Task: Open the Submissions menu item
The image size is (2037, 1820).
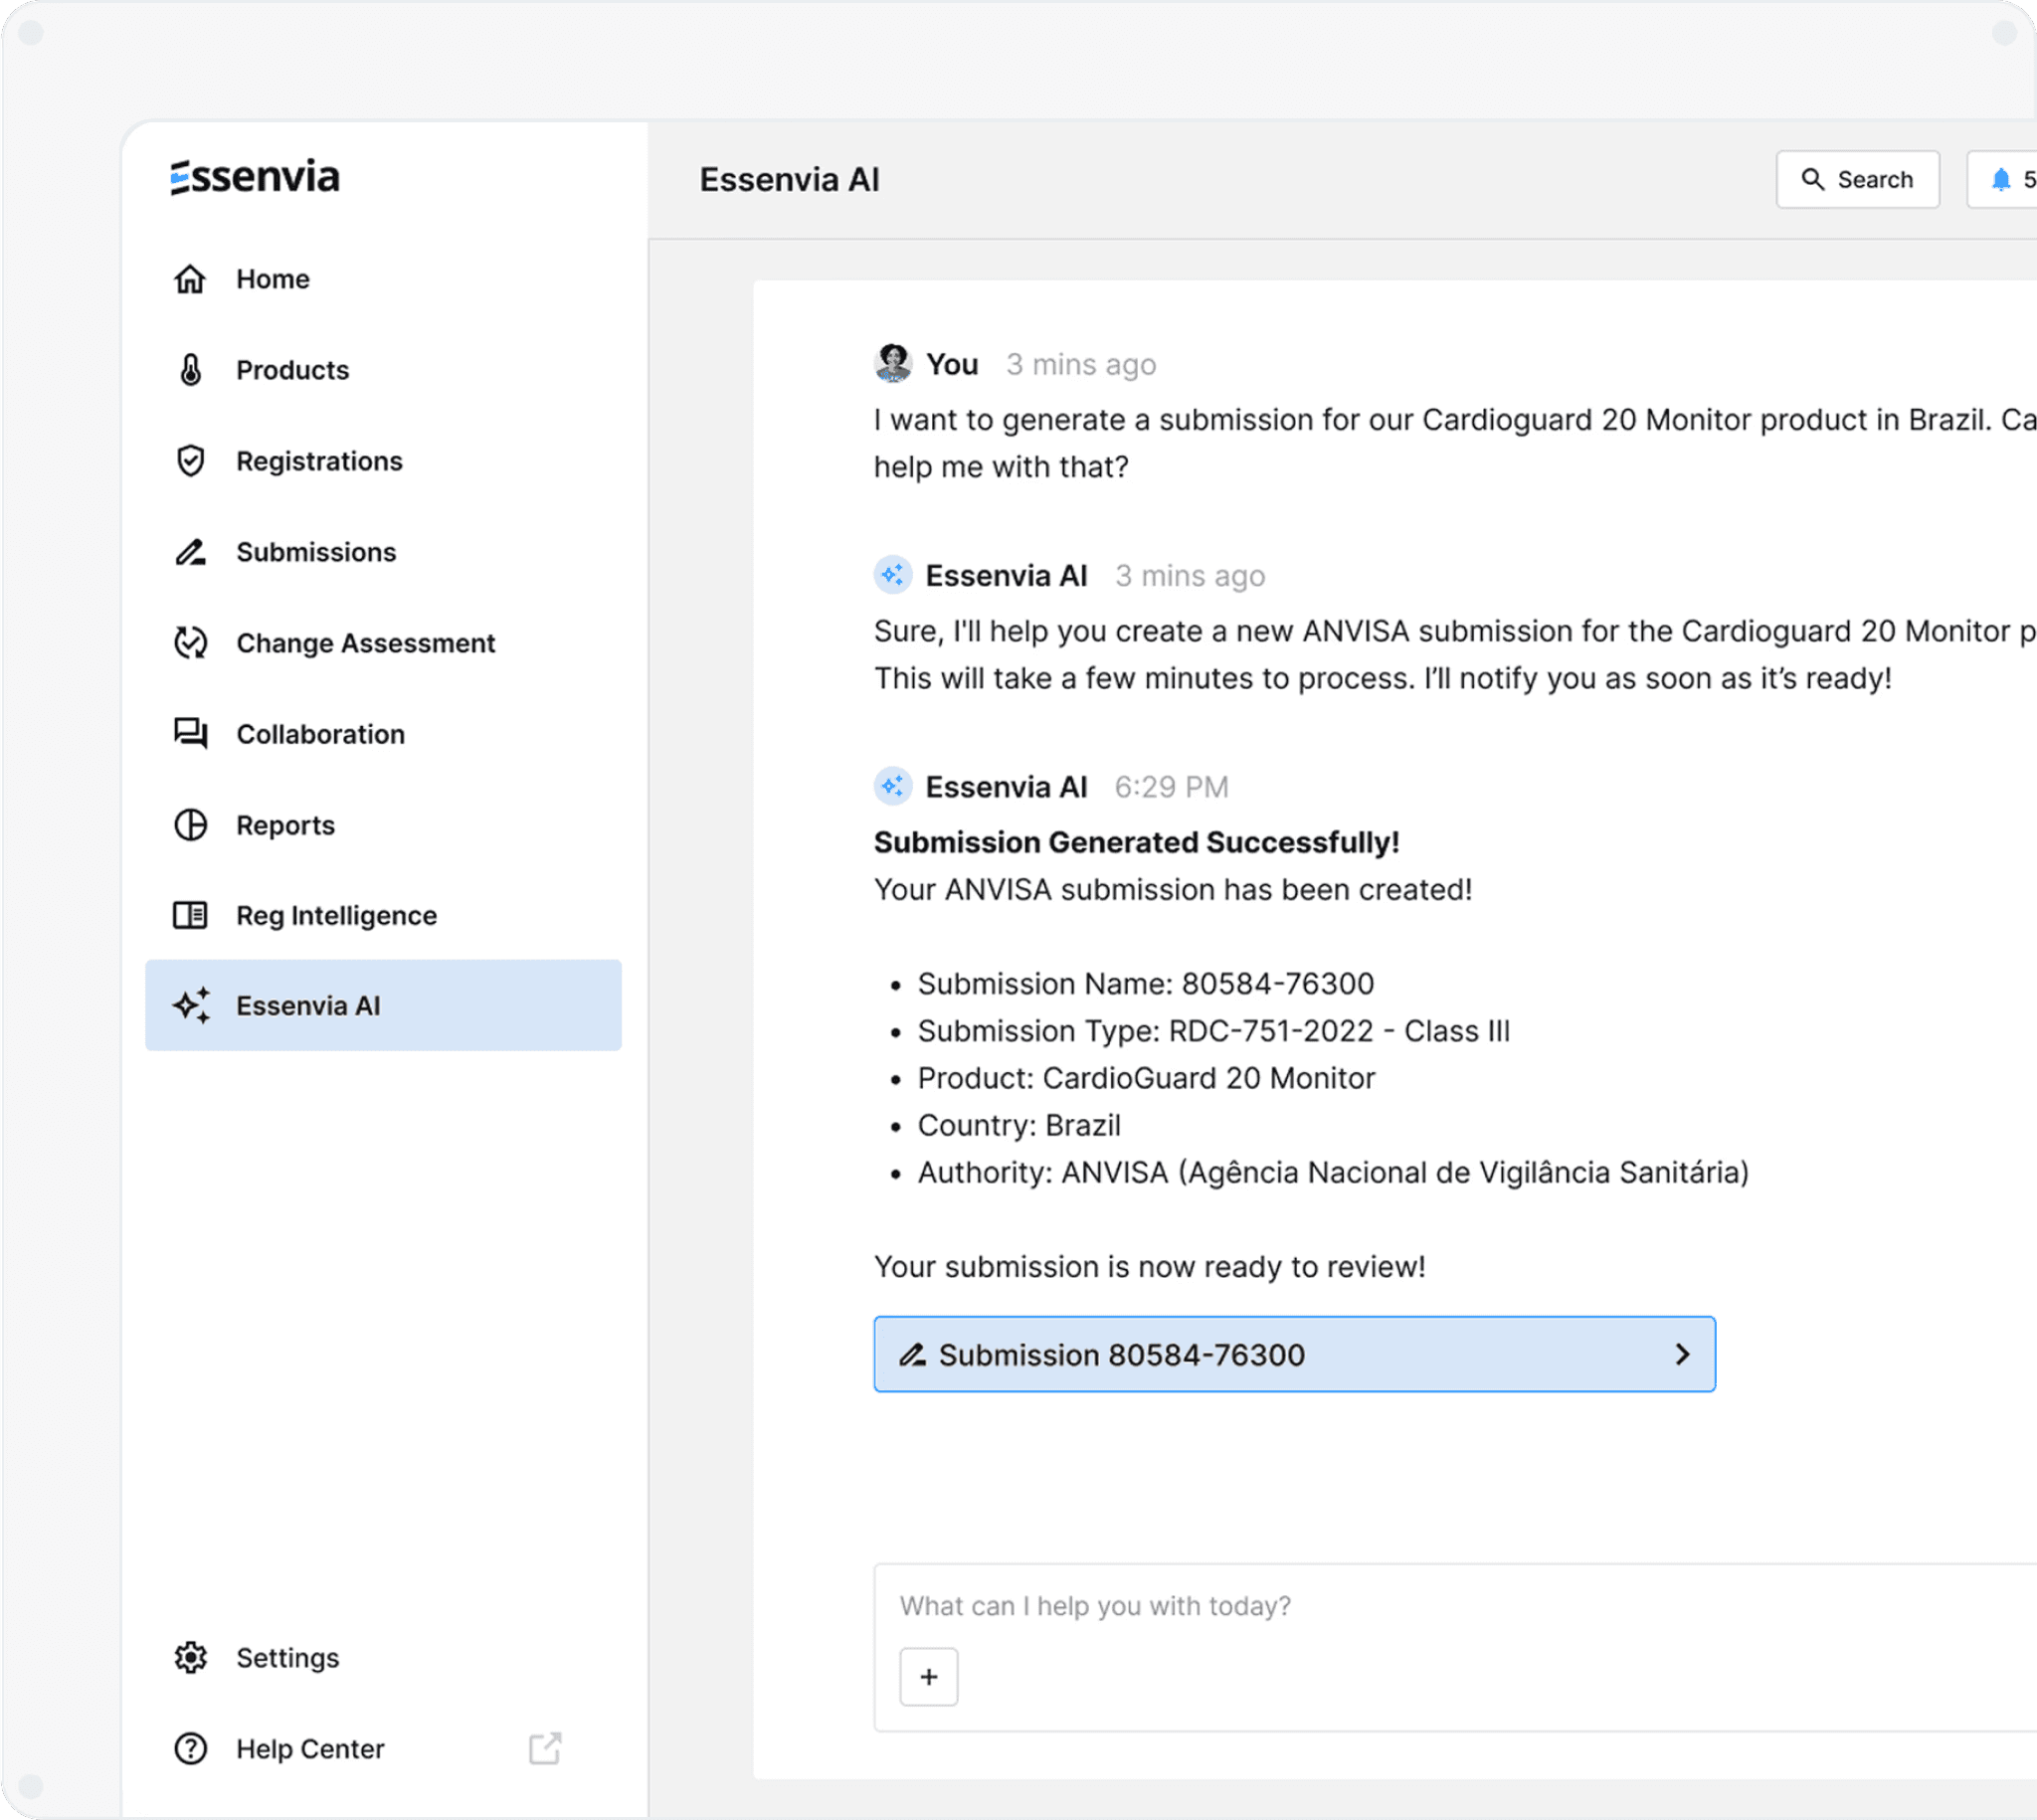Action: 316,552
